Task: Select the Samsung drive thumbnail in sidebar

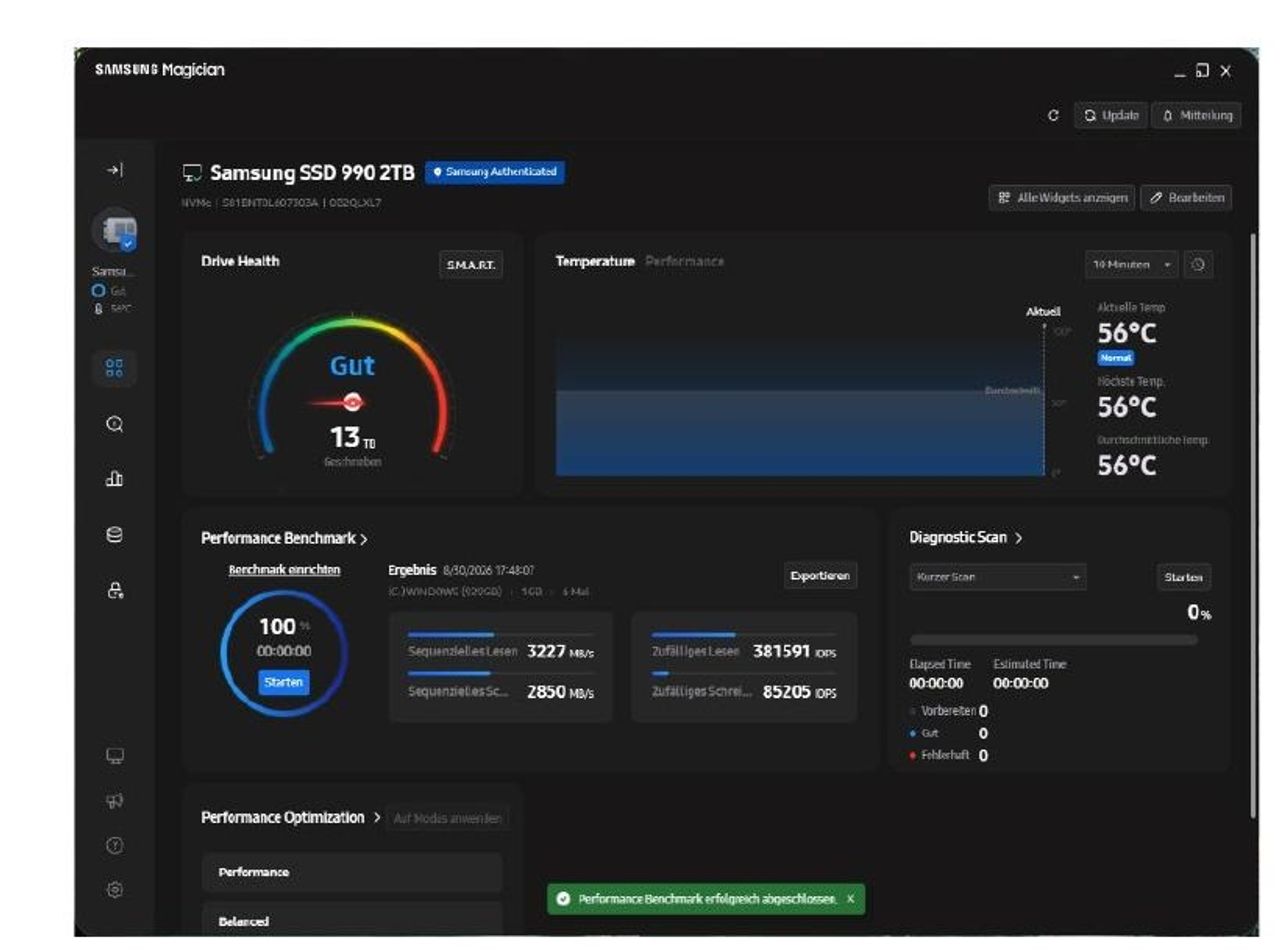Action: pyautogui.click(x=115, y=231)
